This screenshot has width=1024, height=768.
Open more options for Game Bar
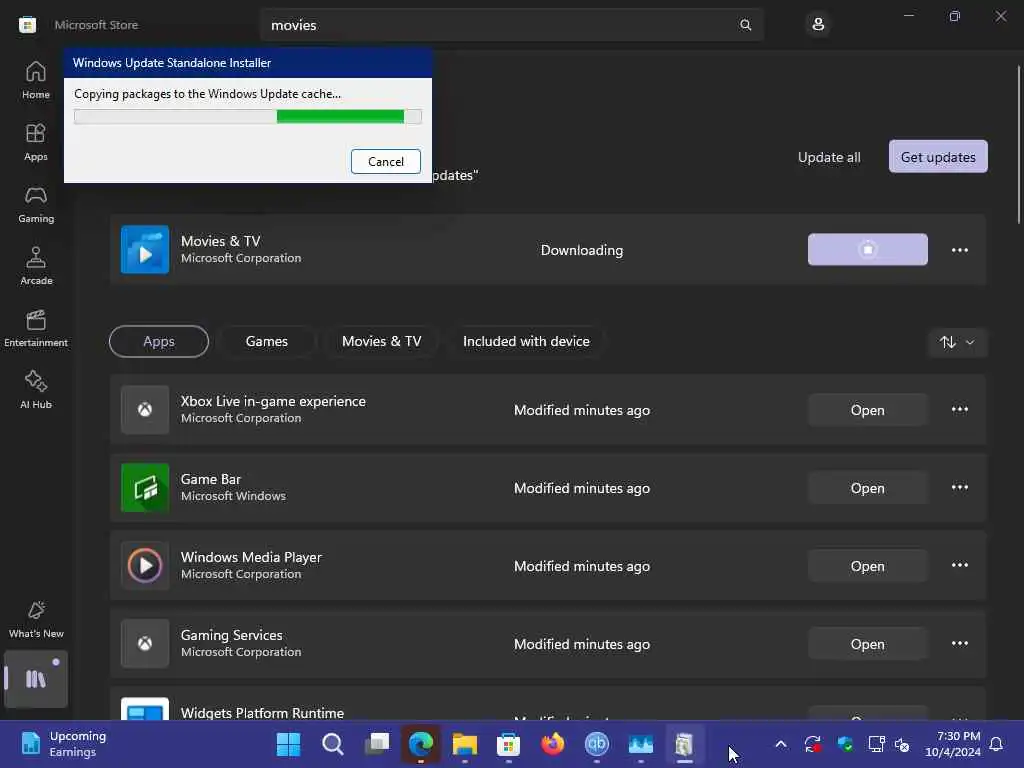[959, 487]
